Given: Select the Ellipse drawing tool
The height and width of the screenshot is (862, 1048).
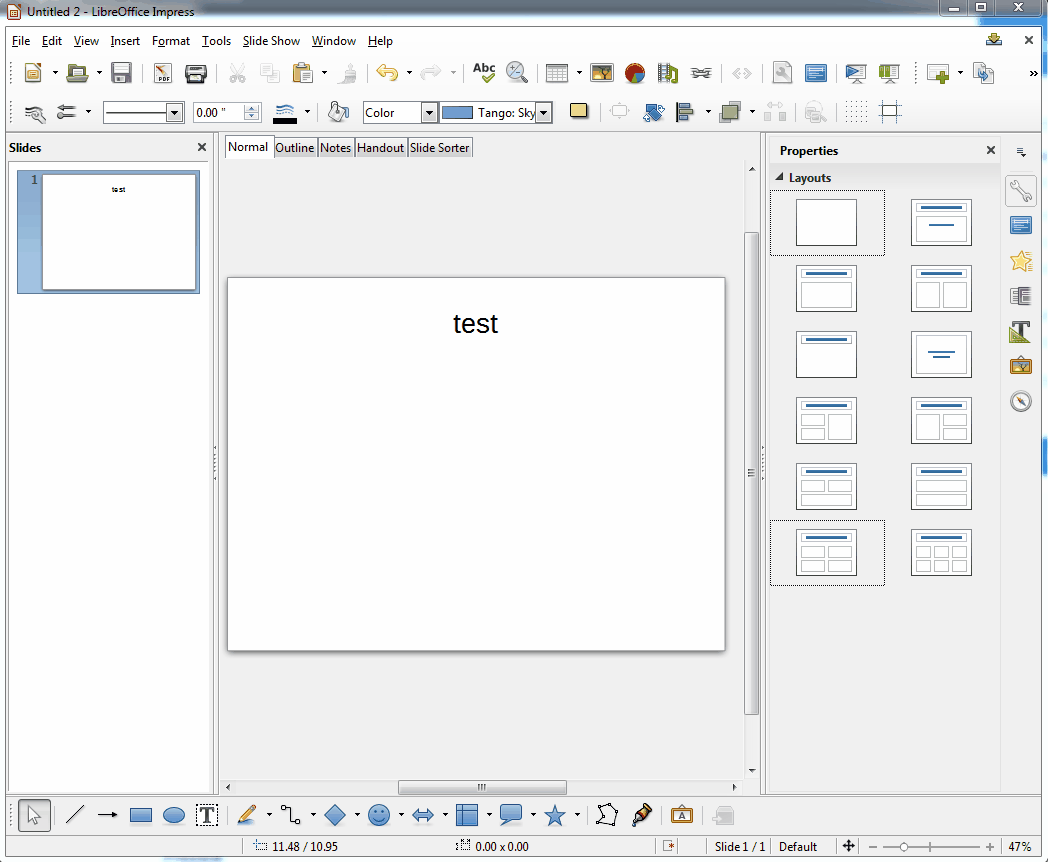Looking at the screenshot, I should pyautogui.click(x=174, y=816).
